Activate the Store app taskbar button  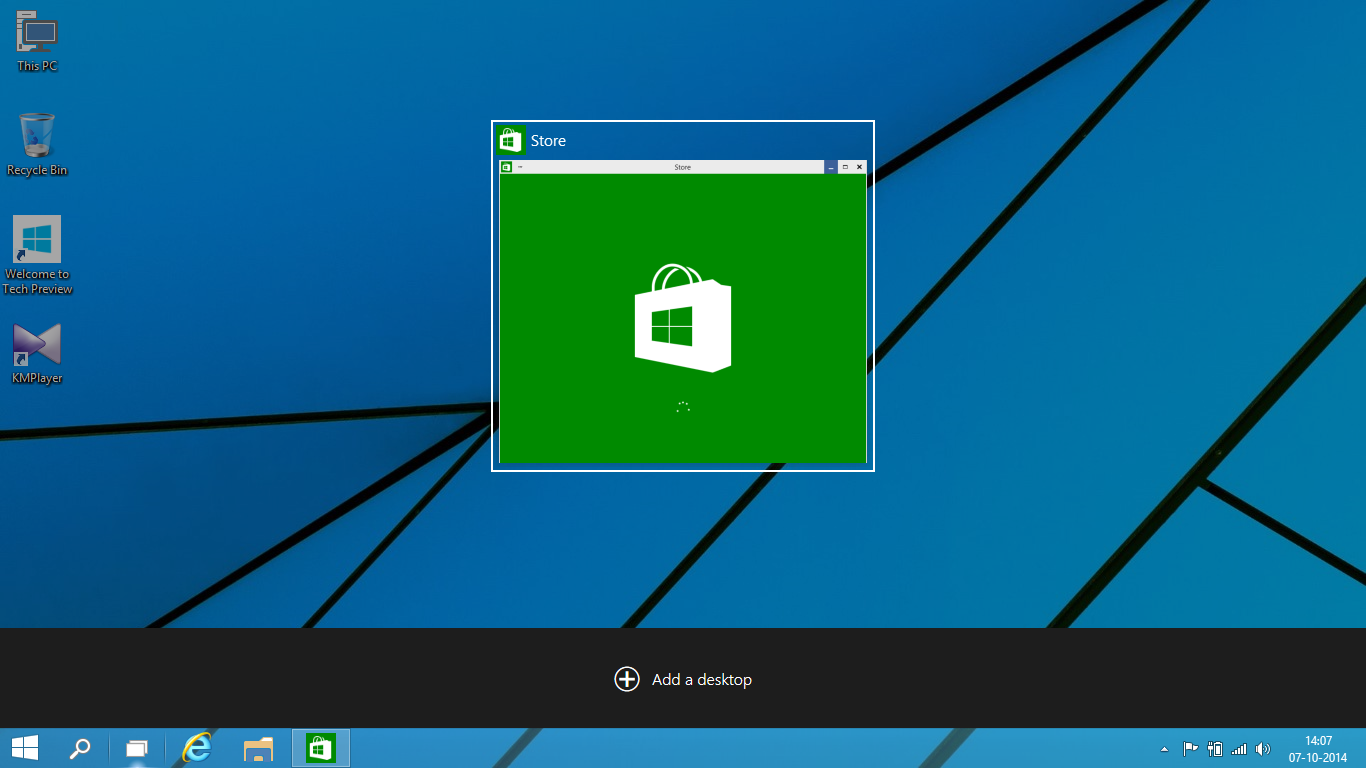click(320, 748)
